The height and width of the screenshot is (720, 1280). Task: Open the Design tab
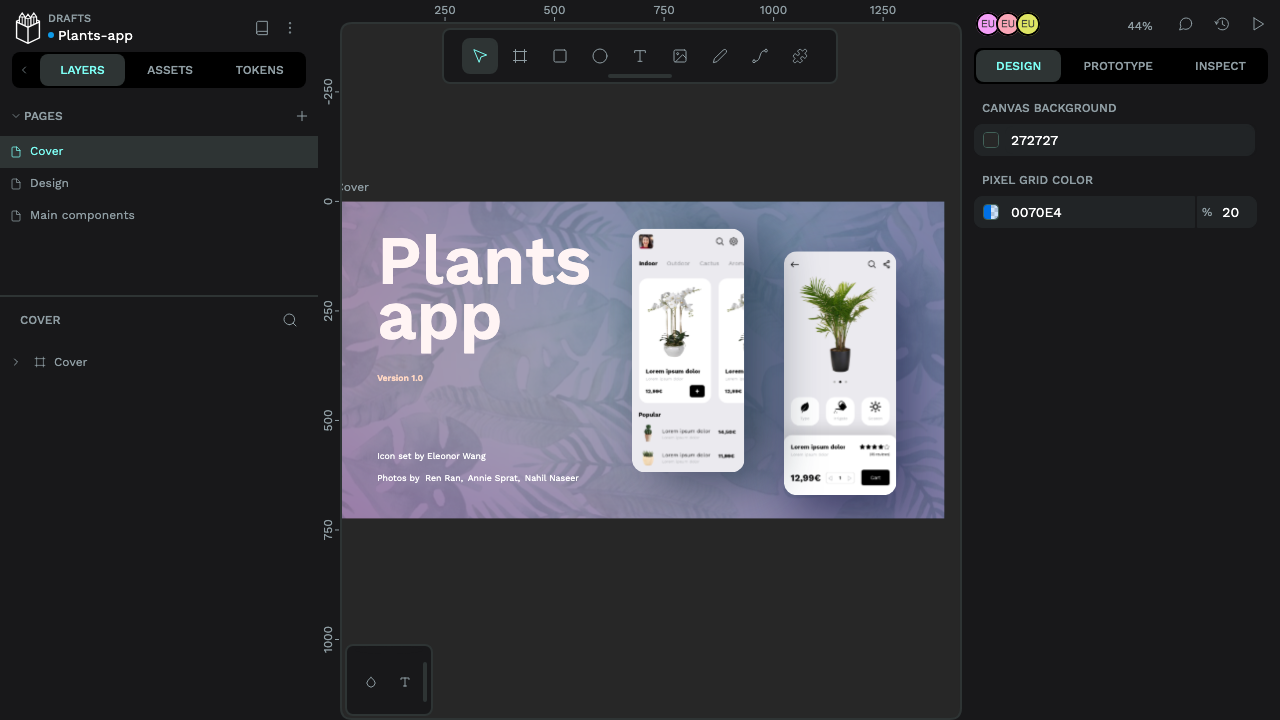(1018, 66)
